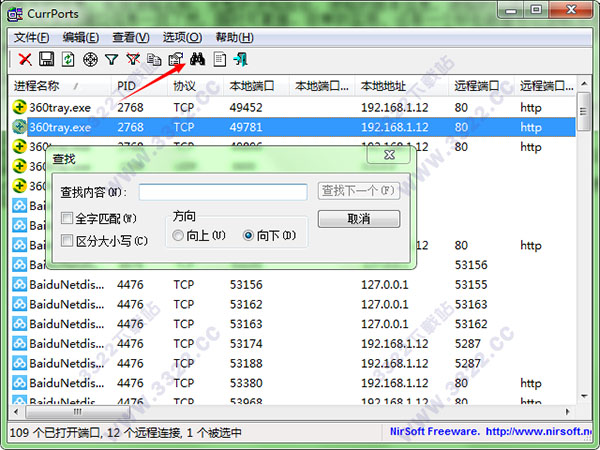Click the exit door toolbar icon

click(241, 59)
